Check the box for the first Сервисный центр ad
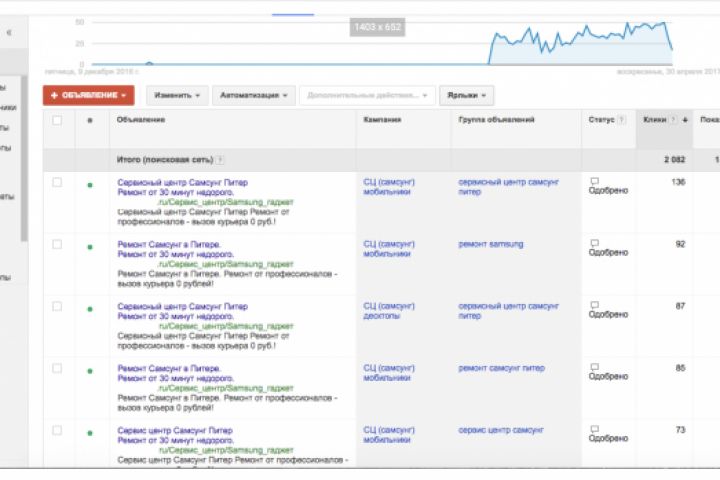Screen dimensions: 720x480 tap(57, 182)
